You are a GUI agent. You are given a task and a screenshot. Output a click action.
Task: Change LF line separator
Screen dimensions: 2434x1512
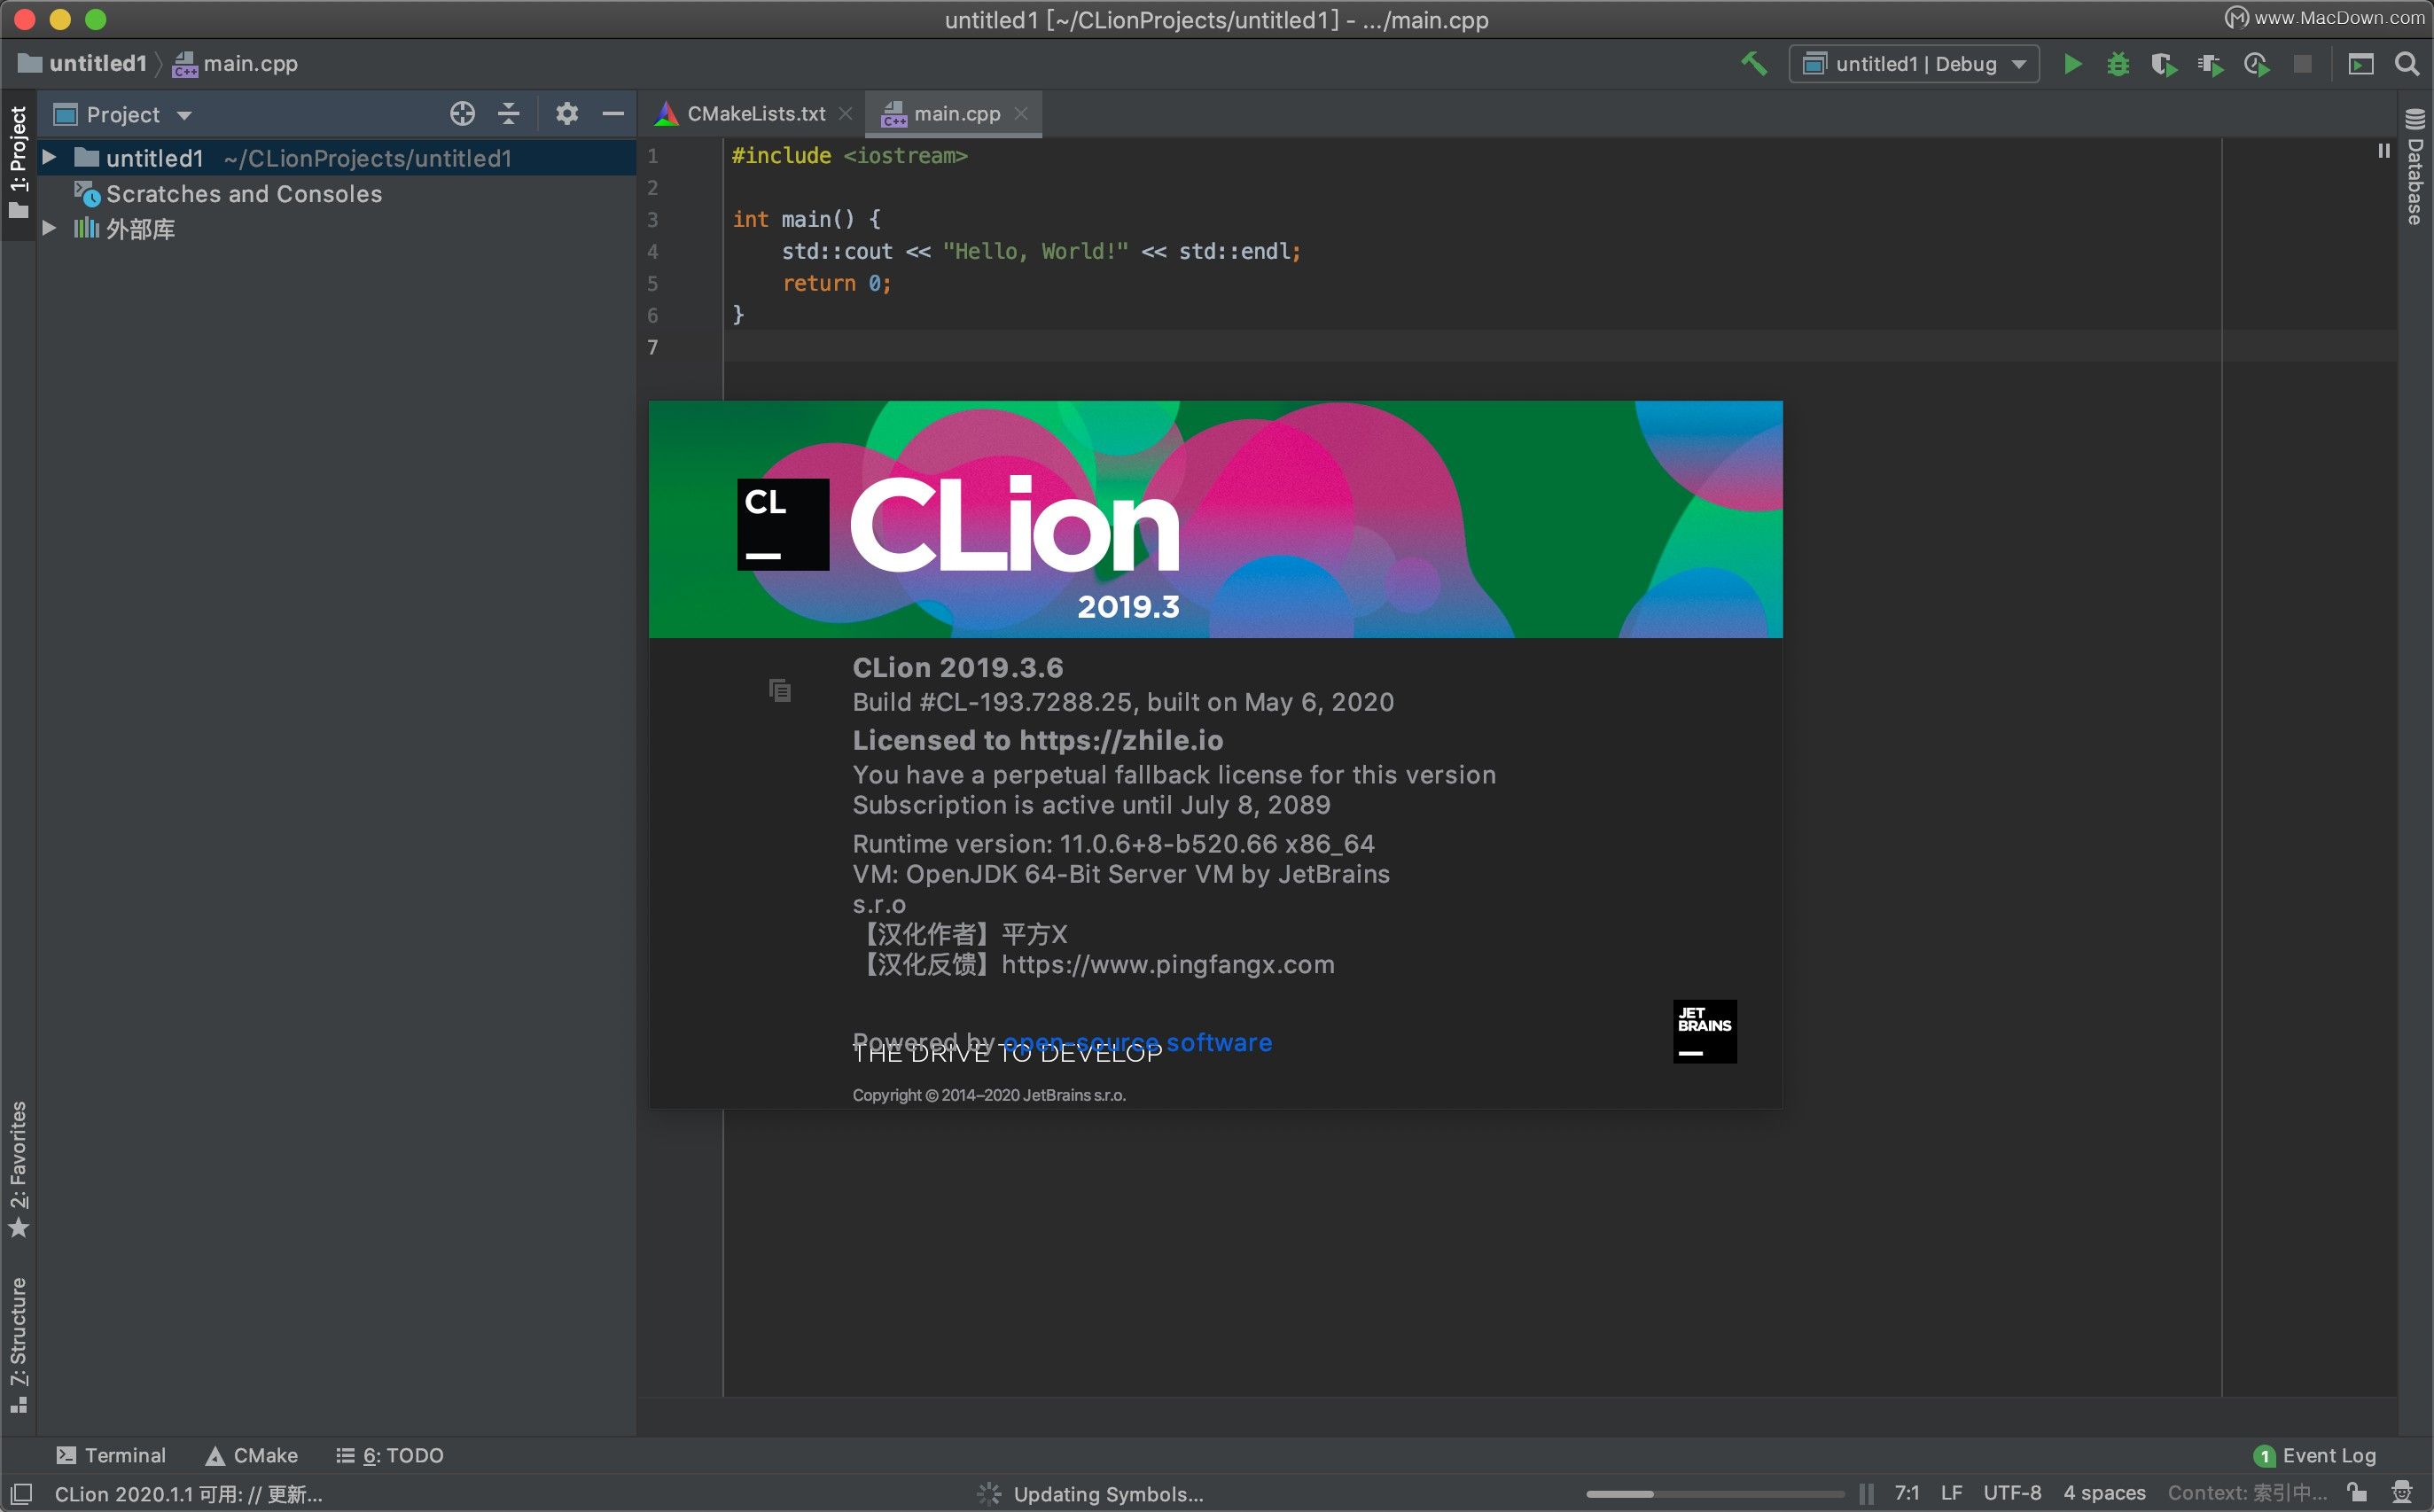1951,1493
